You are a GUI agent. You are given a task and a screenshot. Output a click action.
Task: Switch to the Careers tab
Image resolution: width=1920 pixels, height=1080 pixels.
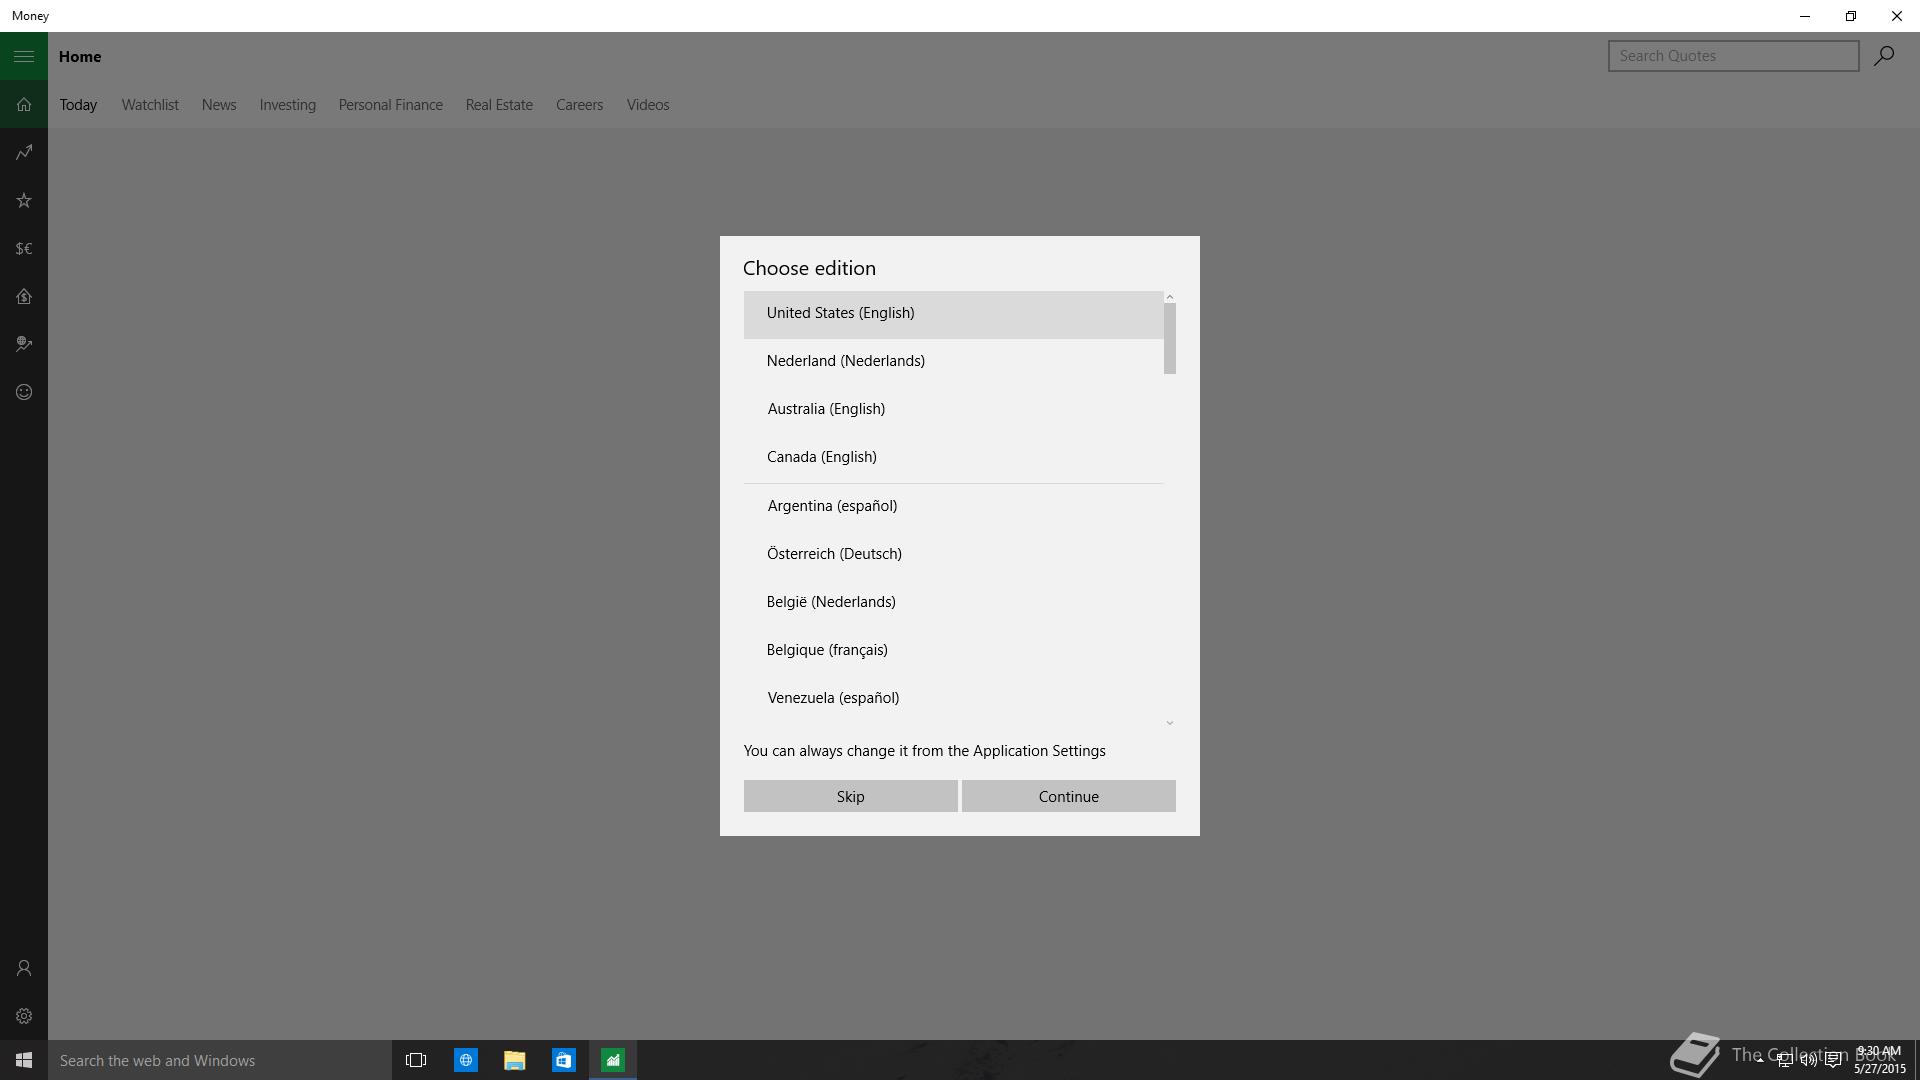579,105
